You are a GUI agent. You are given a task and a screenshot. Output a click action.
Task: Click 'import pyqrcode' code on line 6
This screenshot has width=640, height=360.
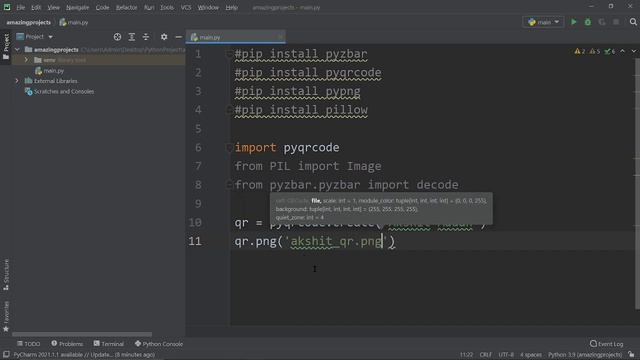pyautogui.click(x=287, y=147)
